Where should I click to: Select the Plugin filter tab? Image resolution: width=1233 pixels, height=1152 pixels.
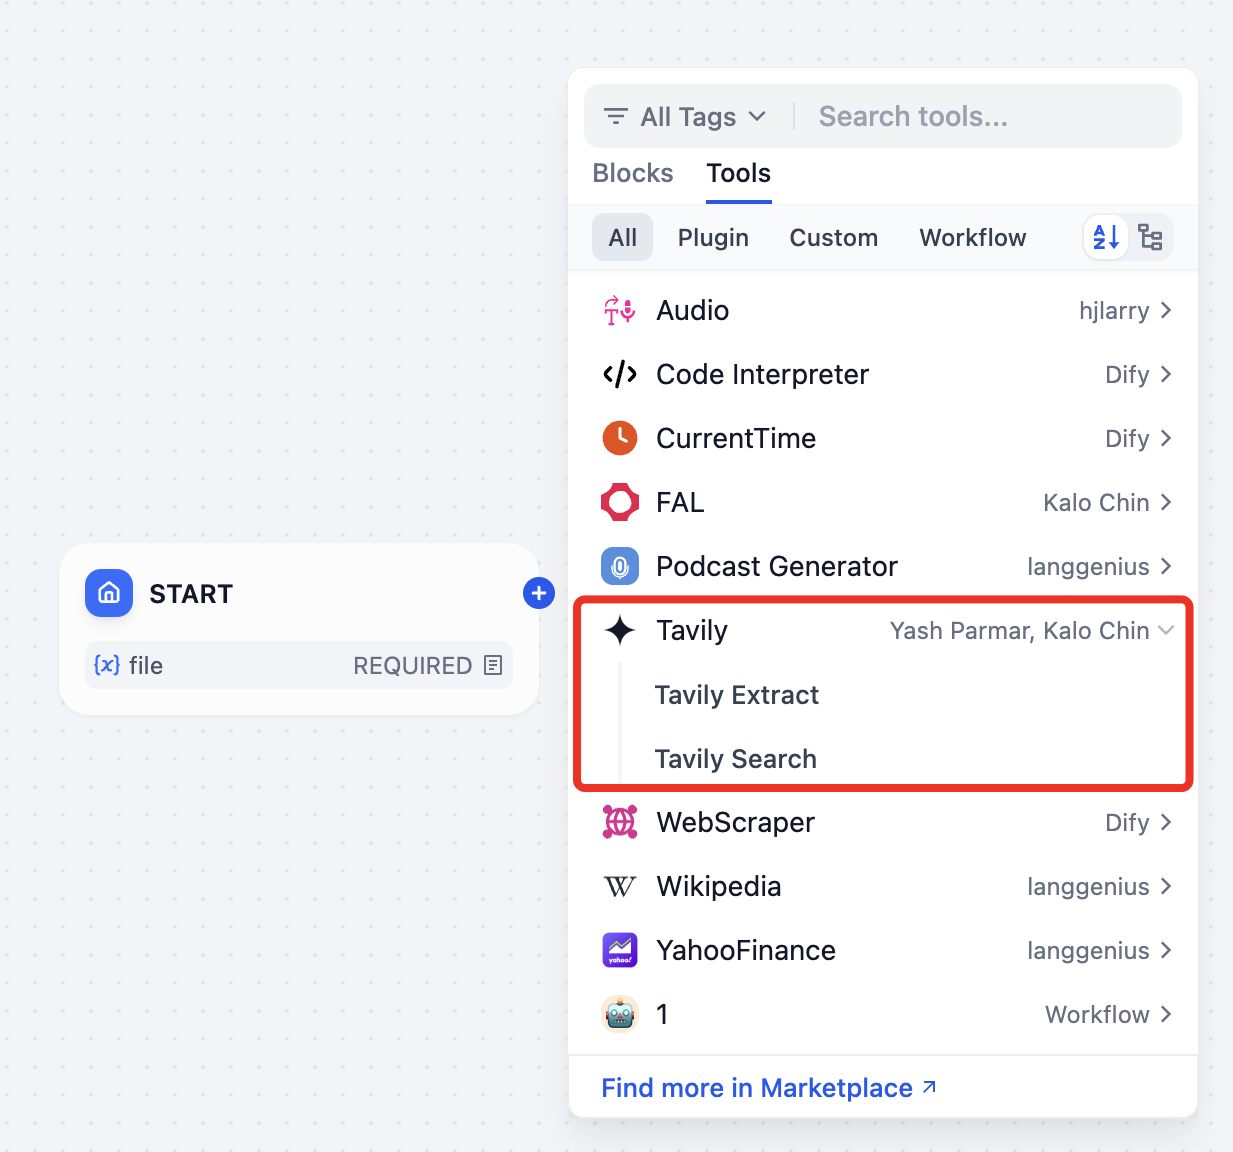(x=713, y=238)
